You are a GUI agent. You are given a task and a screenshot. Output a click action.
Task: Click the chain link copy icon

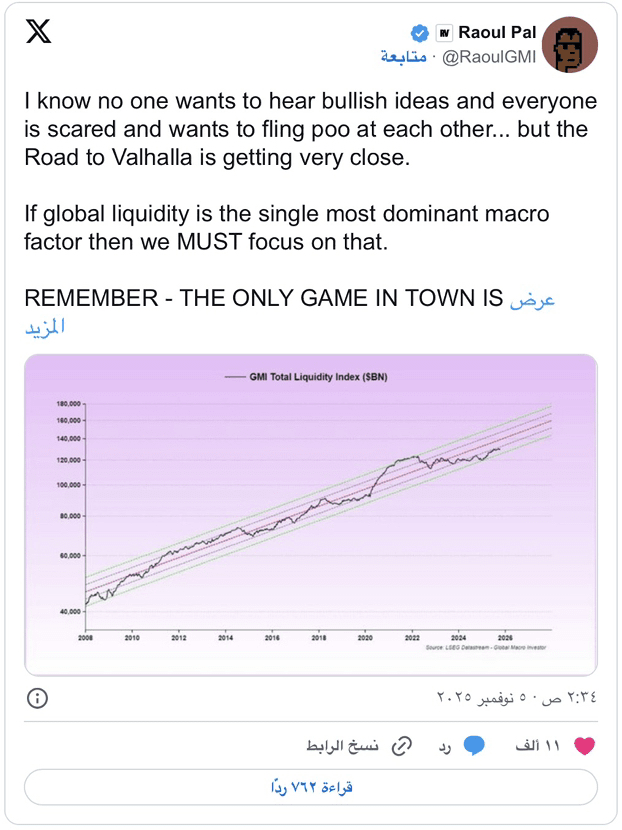click(402, 746)
